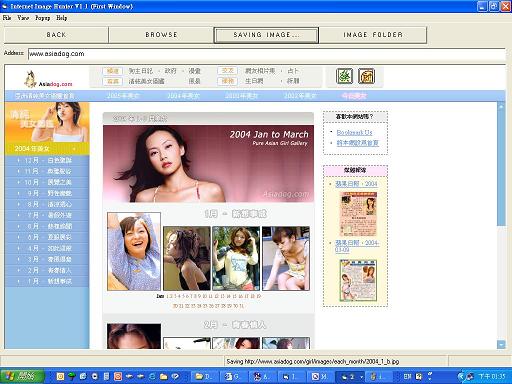512x384 pixels.
Task: Click the Bookmark Us link
Action: 354,133
